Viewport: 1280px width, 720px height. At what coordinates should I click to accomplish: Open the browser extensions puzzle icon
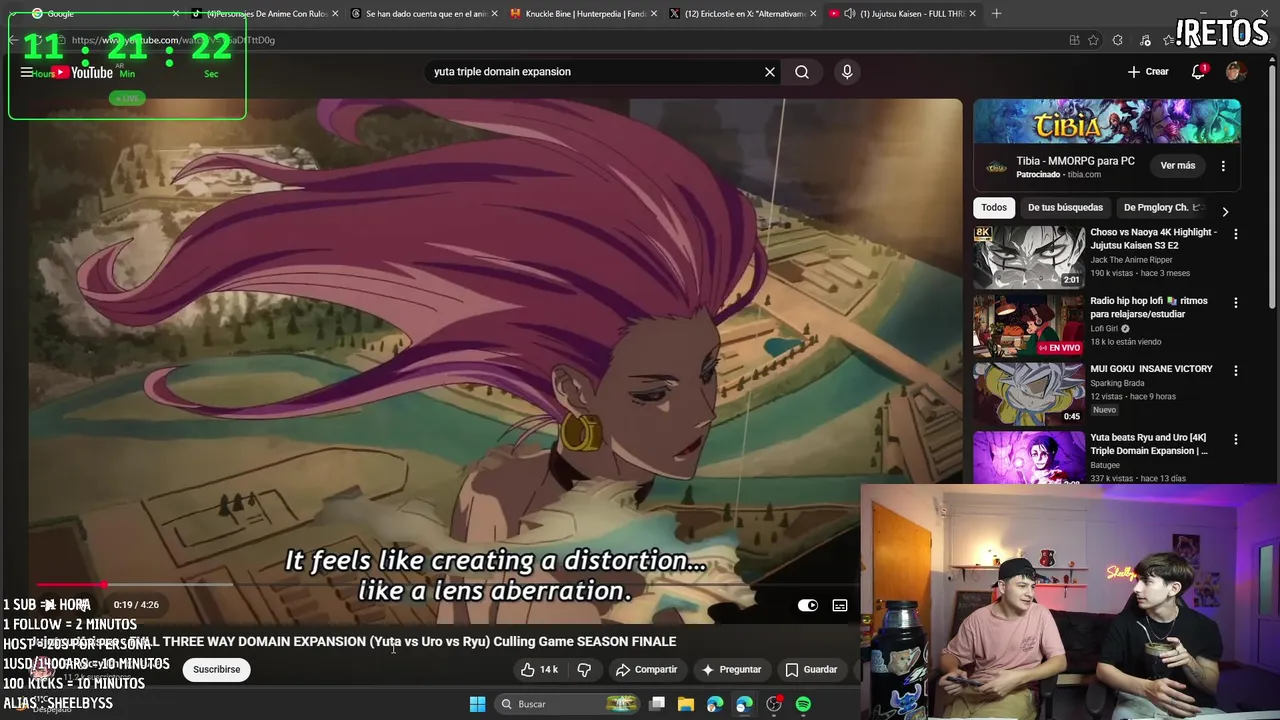coord(1117,40)
